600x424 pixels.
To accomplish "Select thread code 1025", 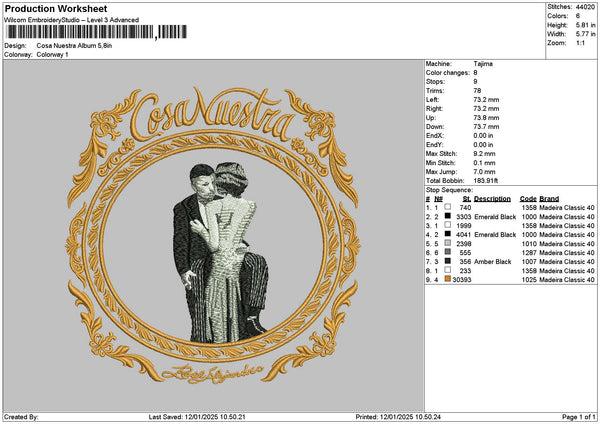I will 529,280.
